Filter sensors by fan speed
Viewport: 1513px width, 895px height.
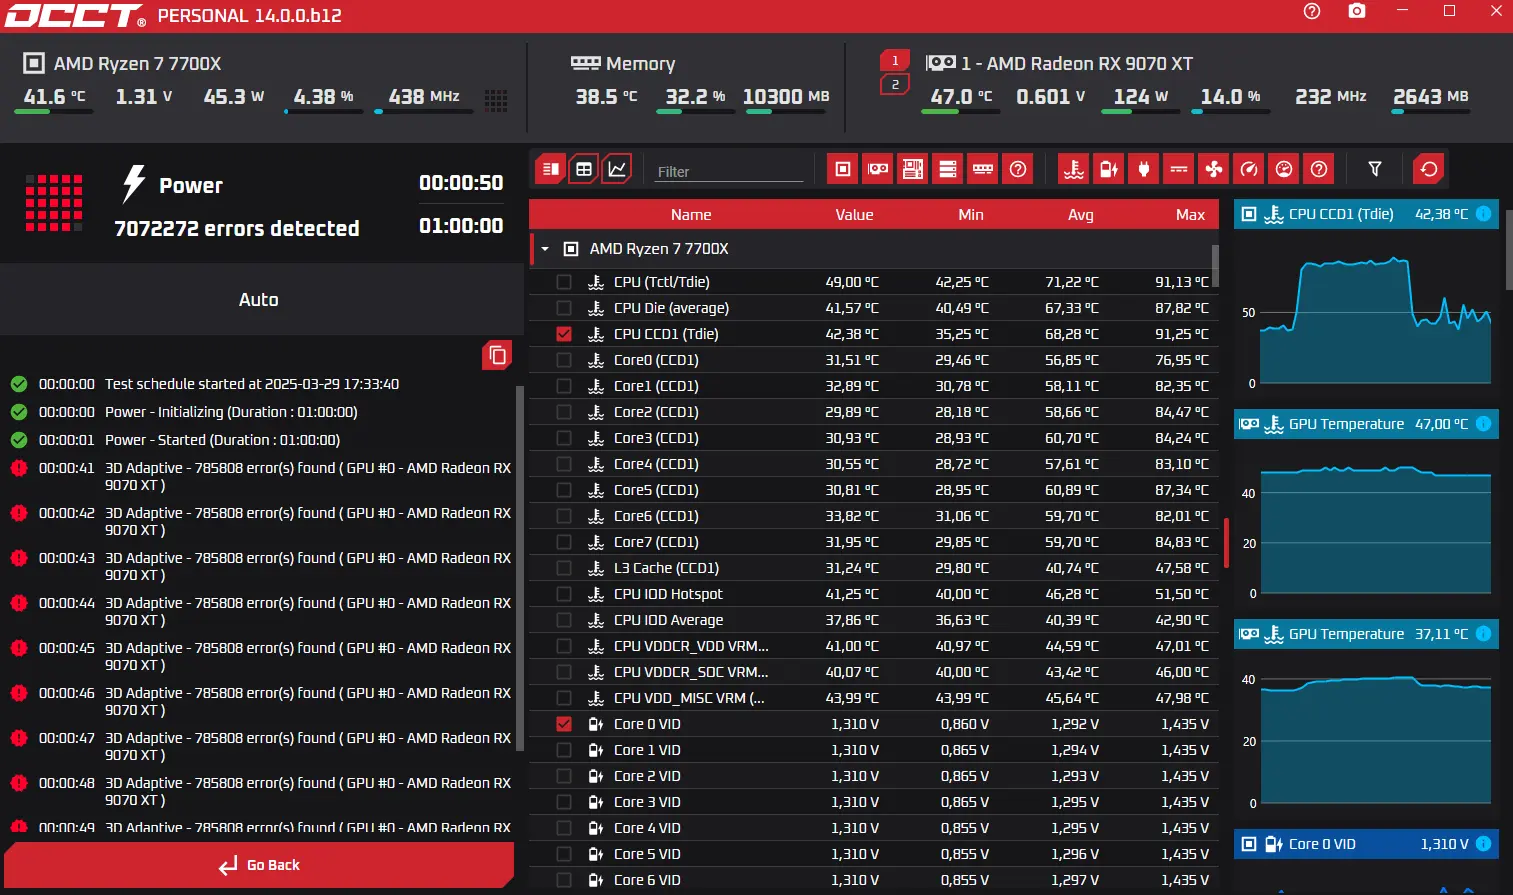point(1214,169)
